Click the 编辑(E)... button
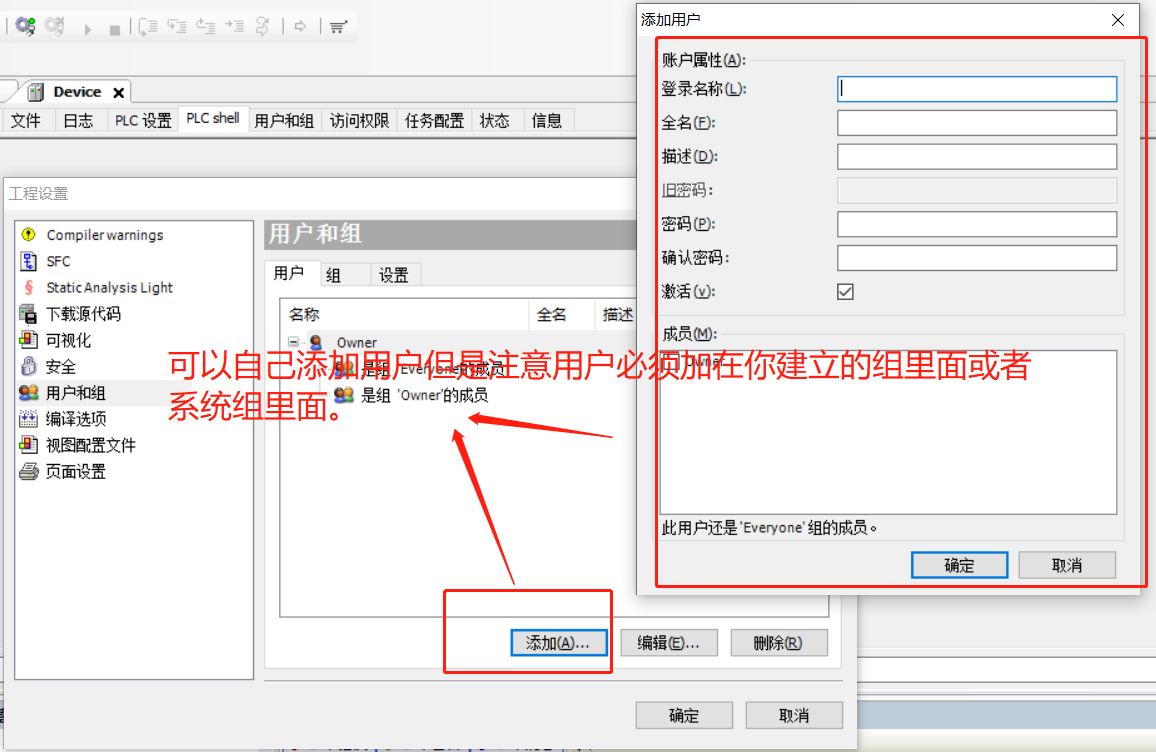This screenshot has height=752, width=1156. [668, 643]
